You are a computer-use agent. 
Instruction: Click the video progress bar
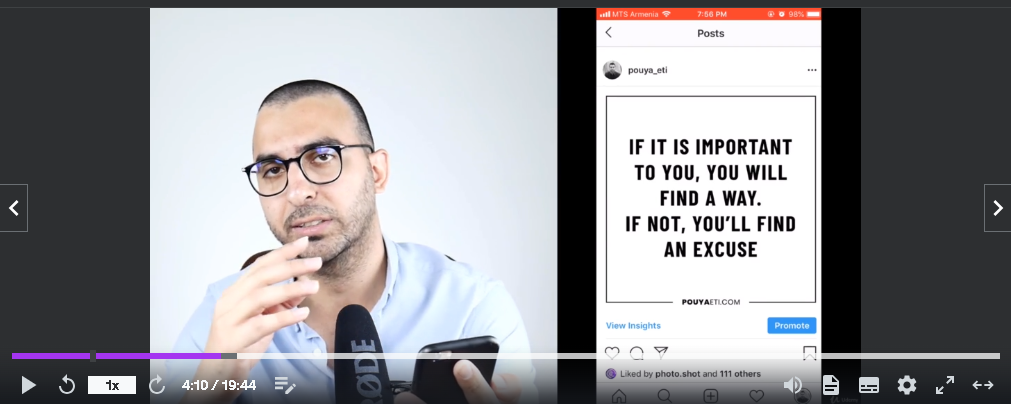tap(506, 356)
